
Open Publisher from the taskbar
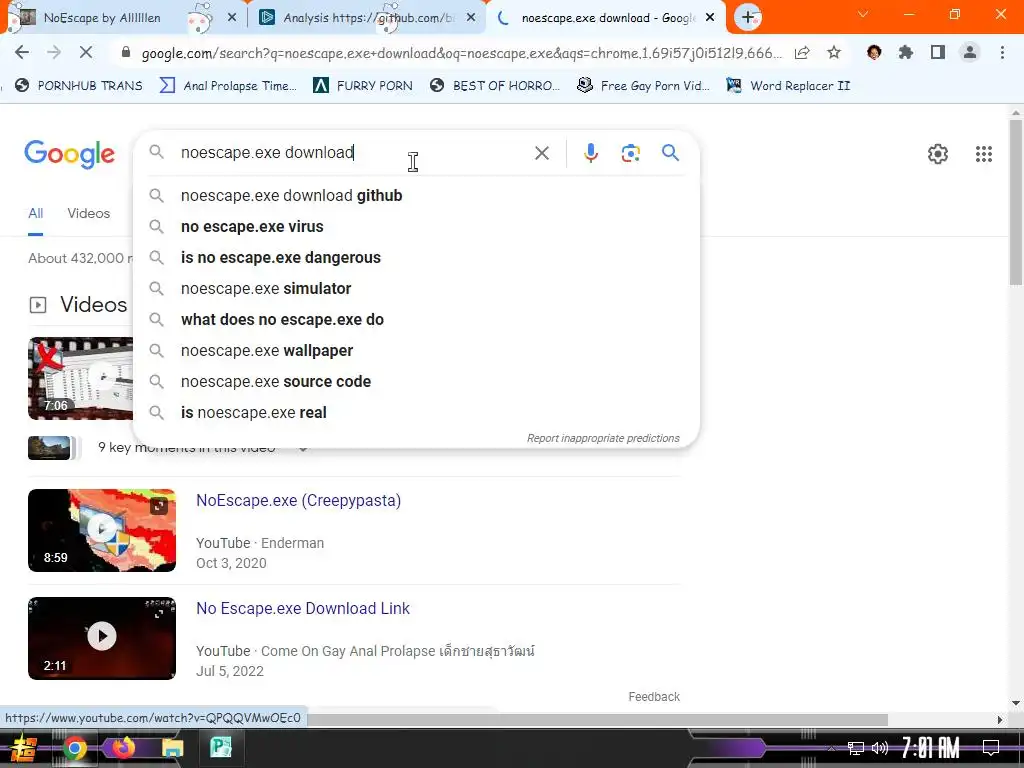click(x=221, y=748)
